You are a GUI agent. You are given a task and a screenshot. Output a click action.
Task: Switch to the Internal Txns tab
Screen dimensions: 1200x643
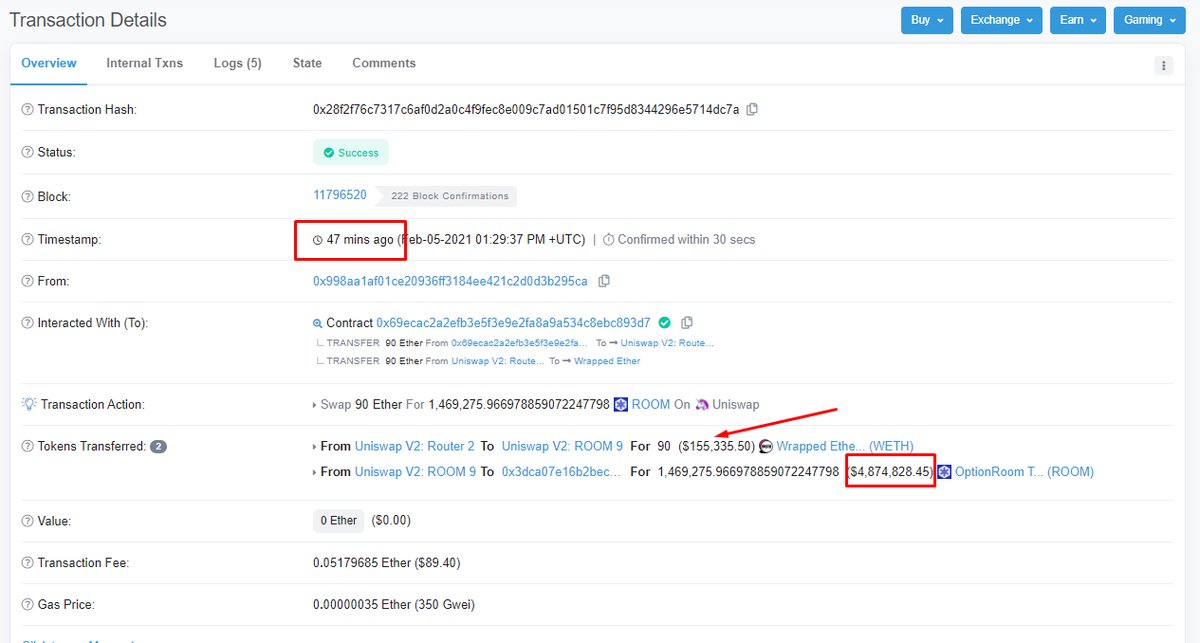(x=145, y=63)
